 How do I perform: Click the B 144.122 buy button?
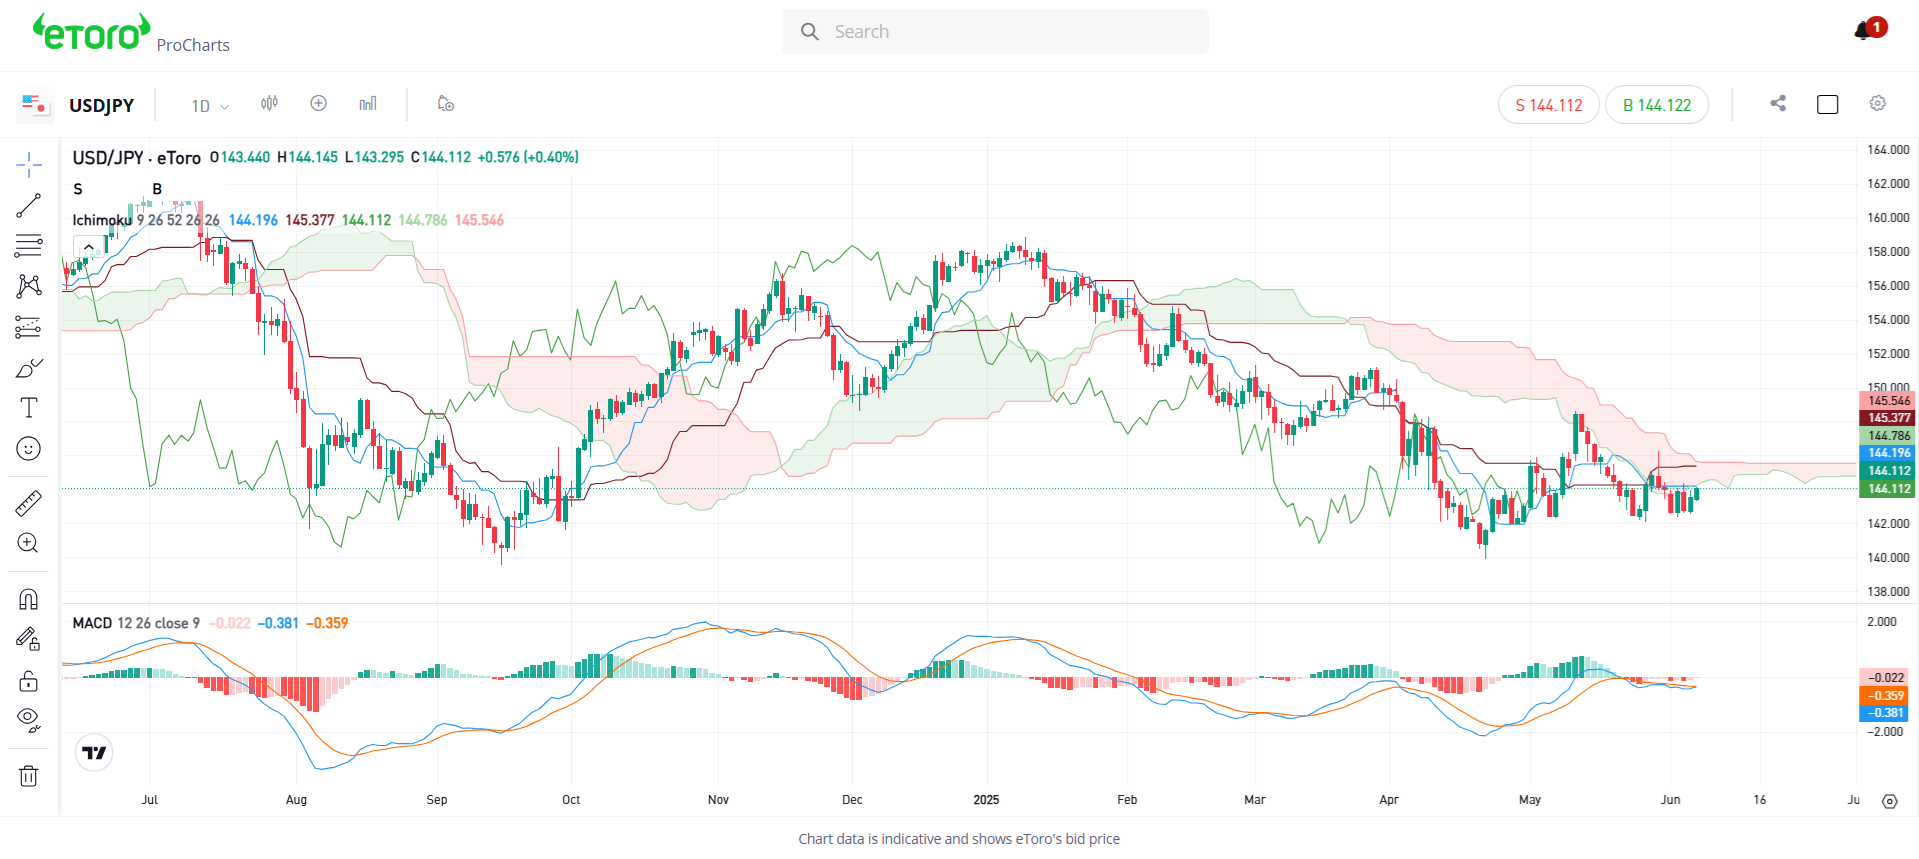tap(1657, 105)
